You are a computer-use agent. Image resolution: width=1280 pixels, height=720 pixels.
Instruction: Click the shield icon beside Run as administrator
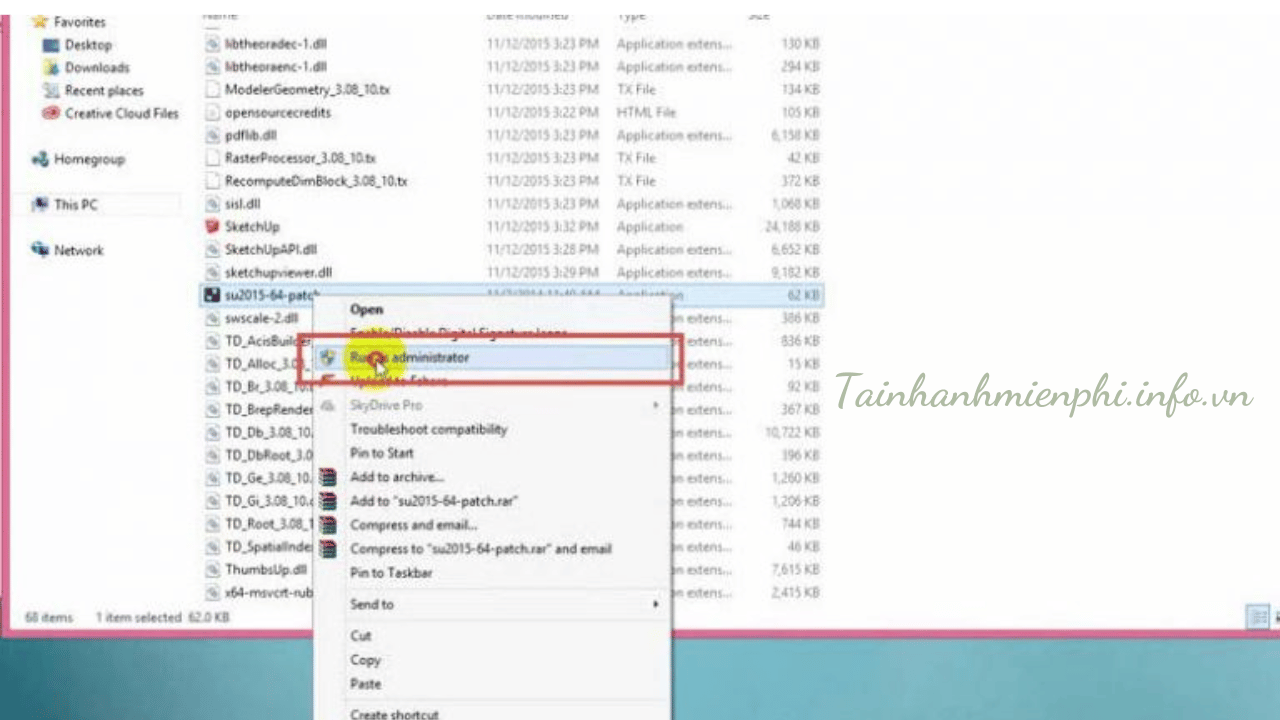(x=328, y=357)
